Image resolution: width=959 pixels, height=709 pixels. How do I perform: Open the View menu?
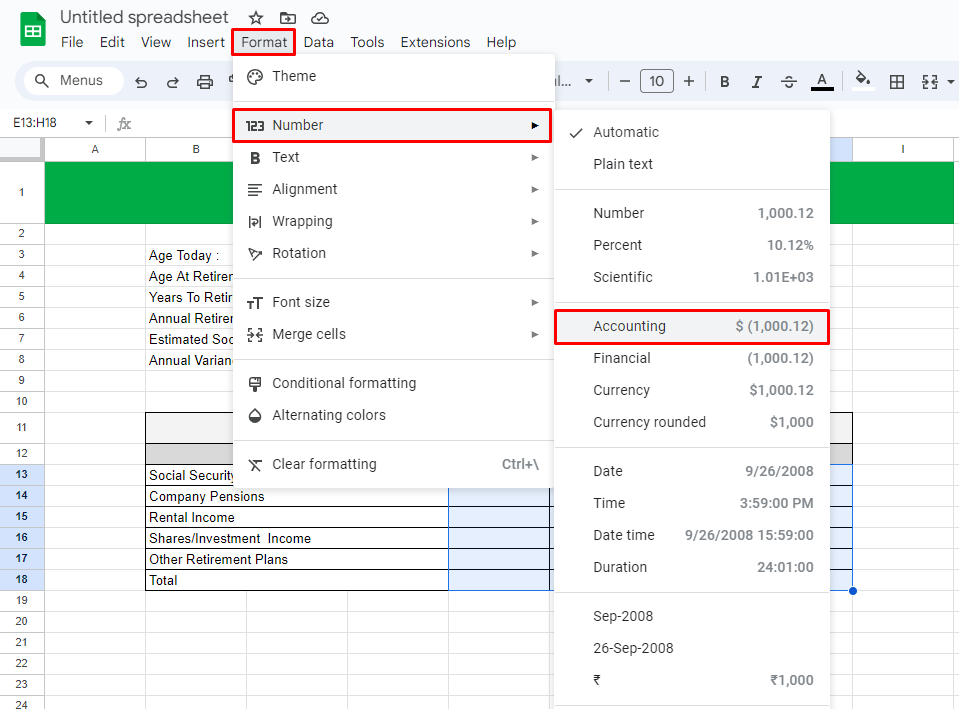(156, 42)
